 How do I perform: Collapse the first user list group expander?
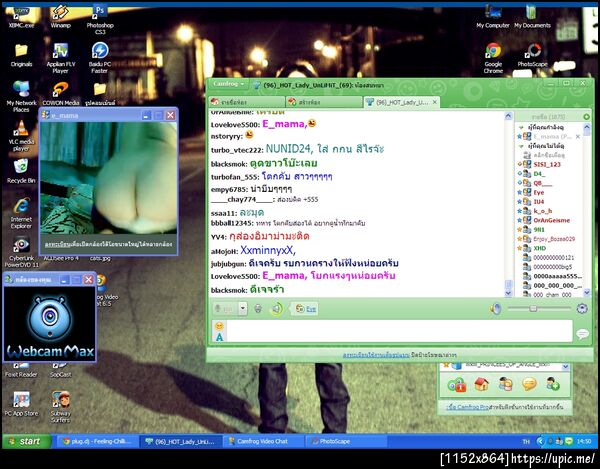(x=521, y=127)
